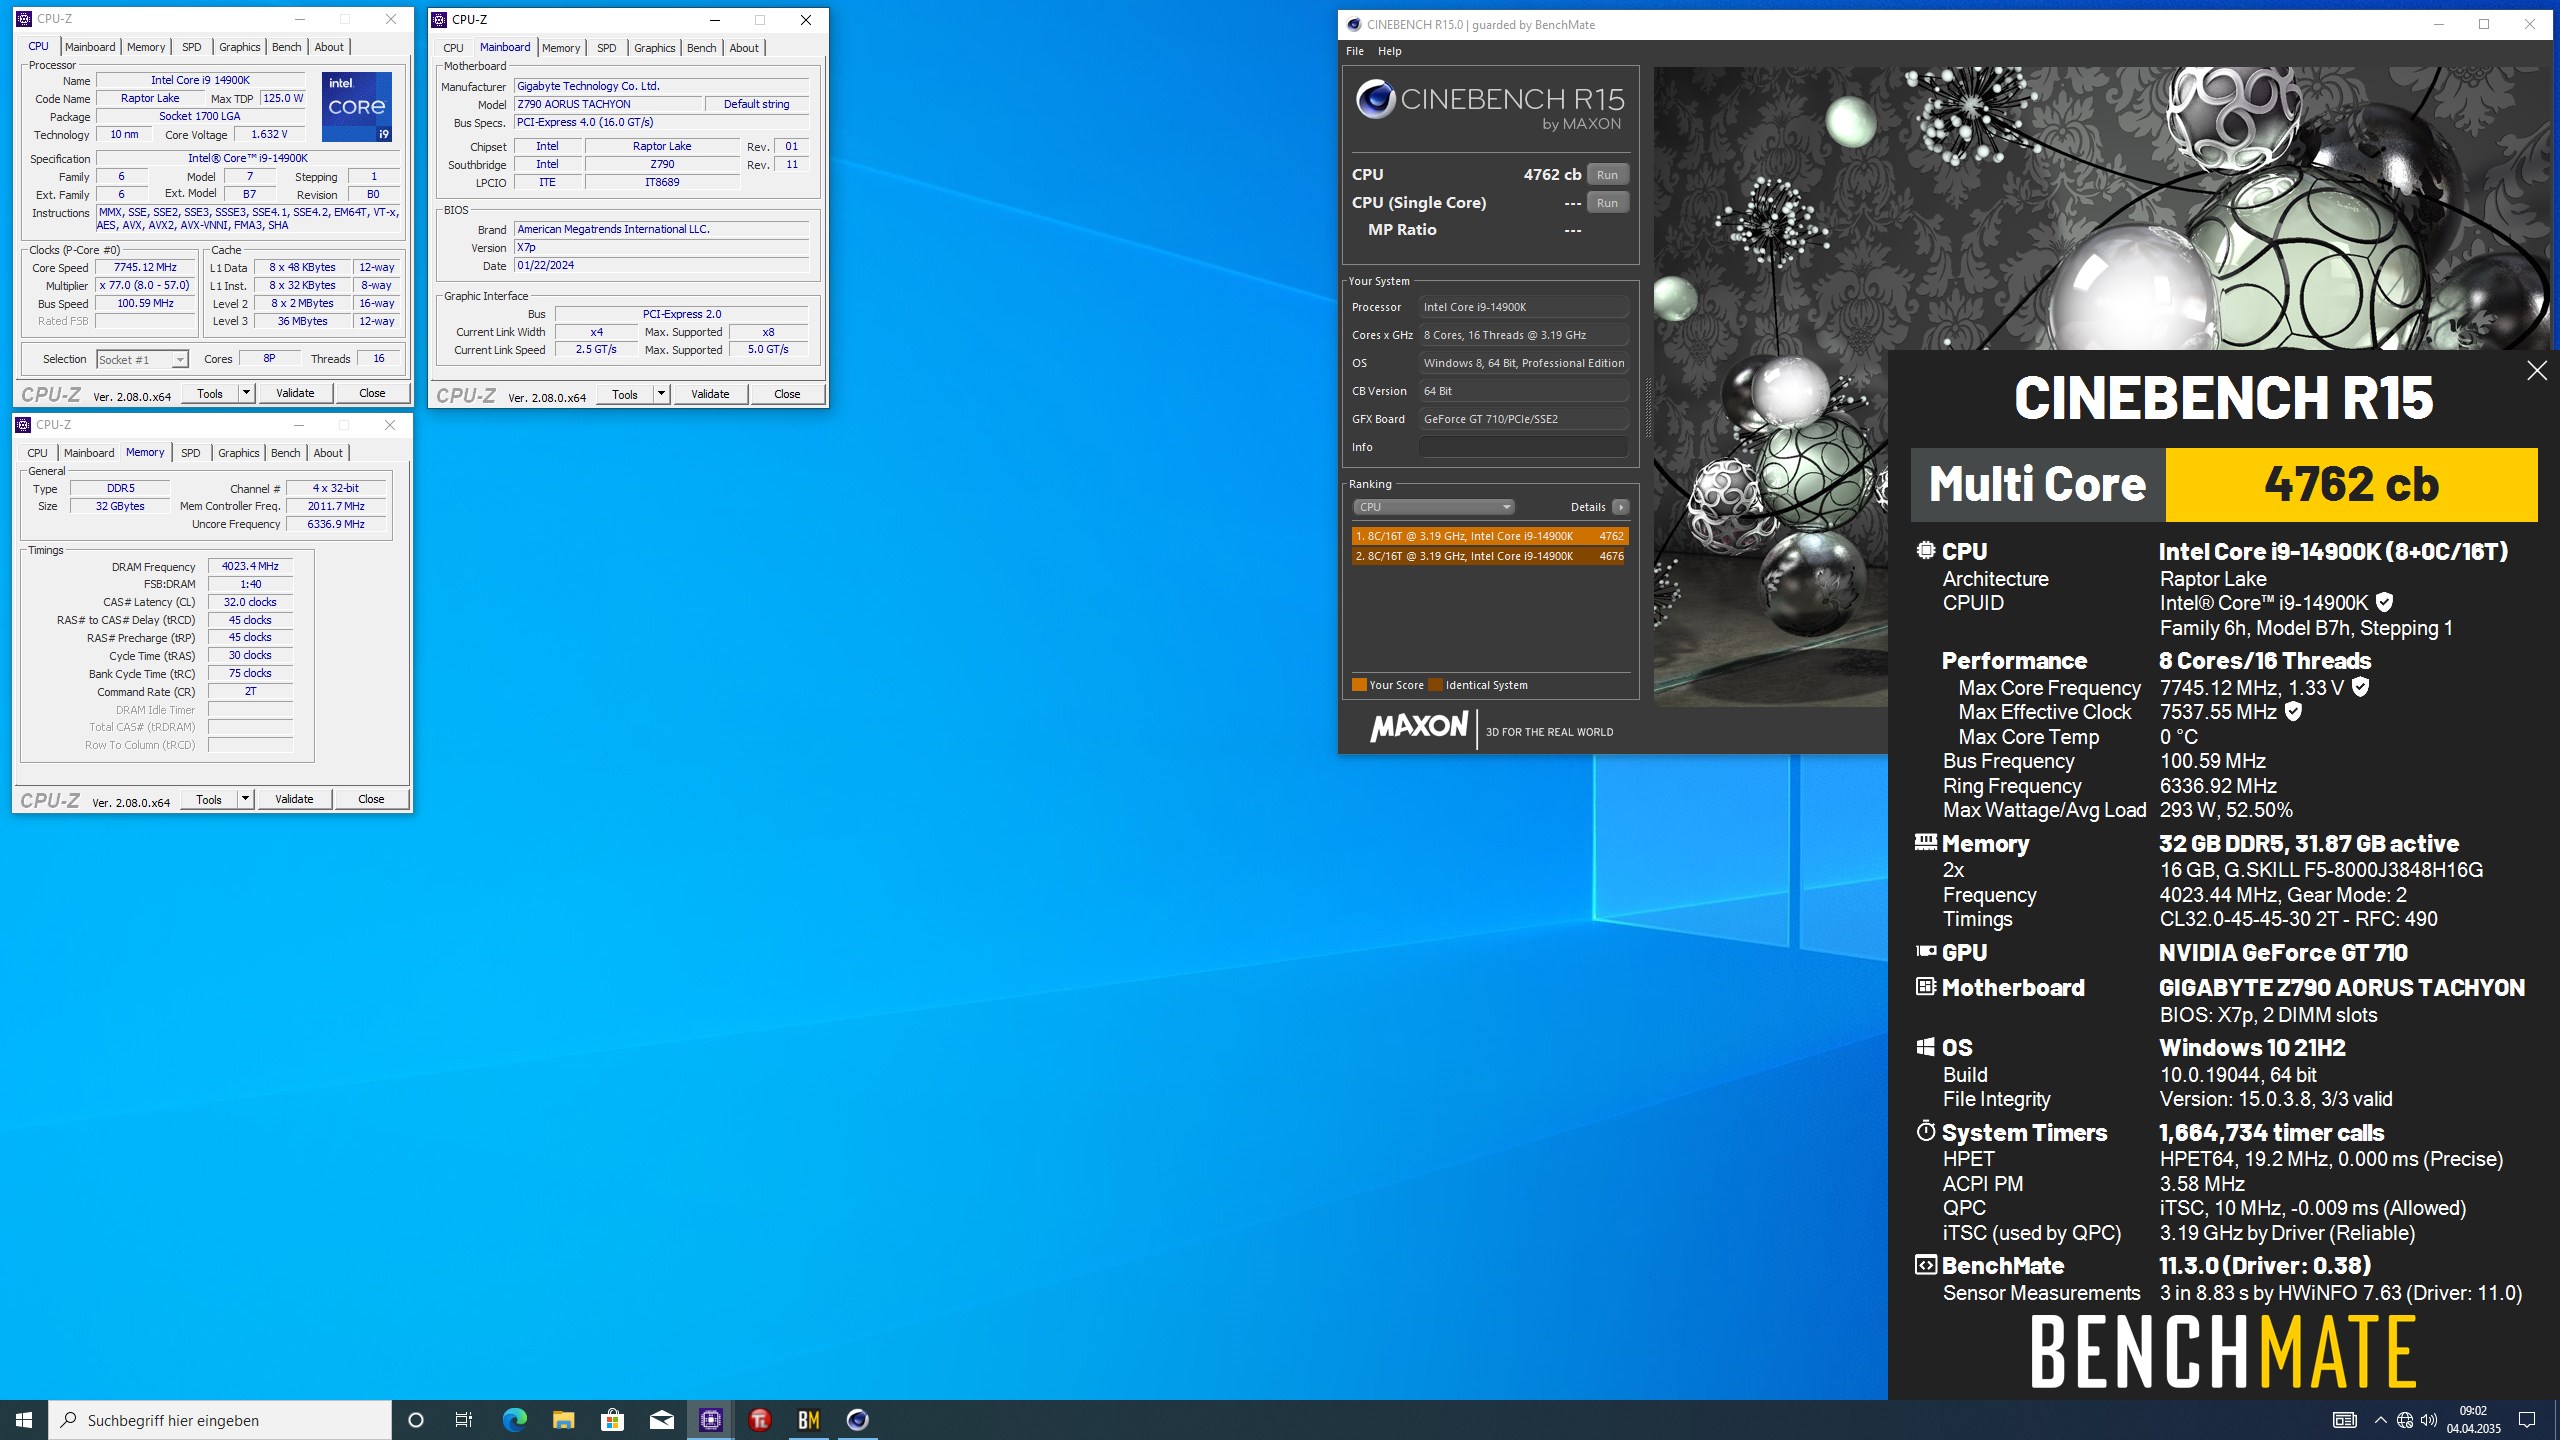The image size is (2560, 1440).
Task: Open Task View on the taskbar
Action: pyautogui.click(x=464, y=1419)
